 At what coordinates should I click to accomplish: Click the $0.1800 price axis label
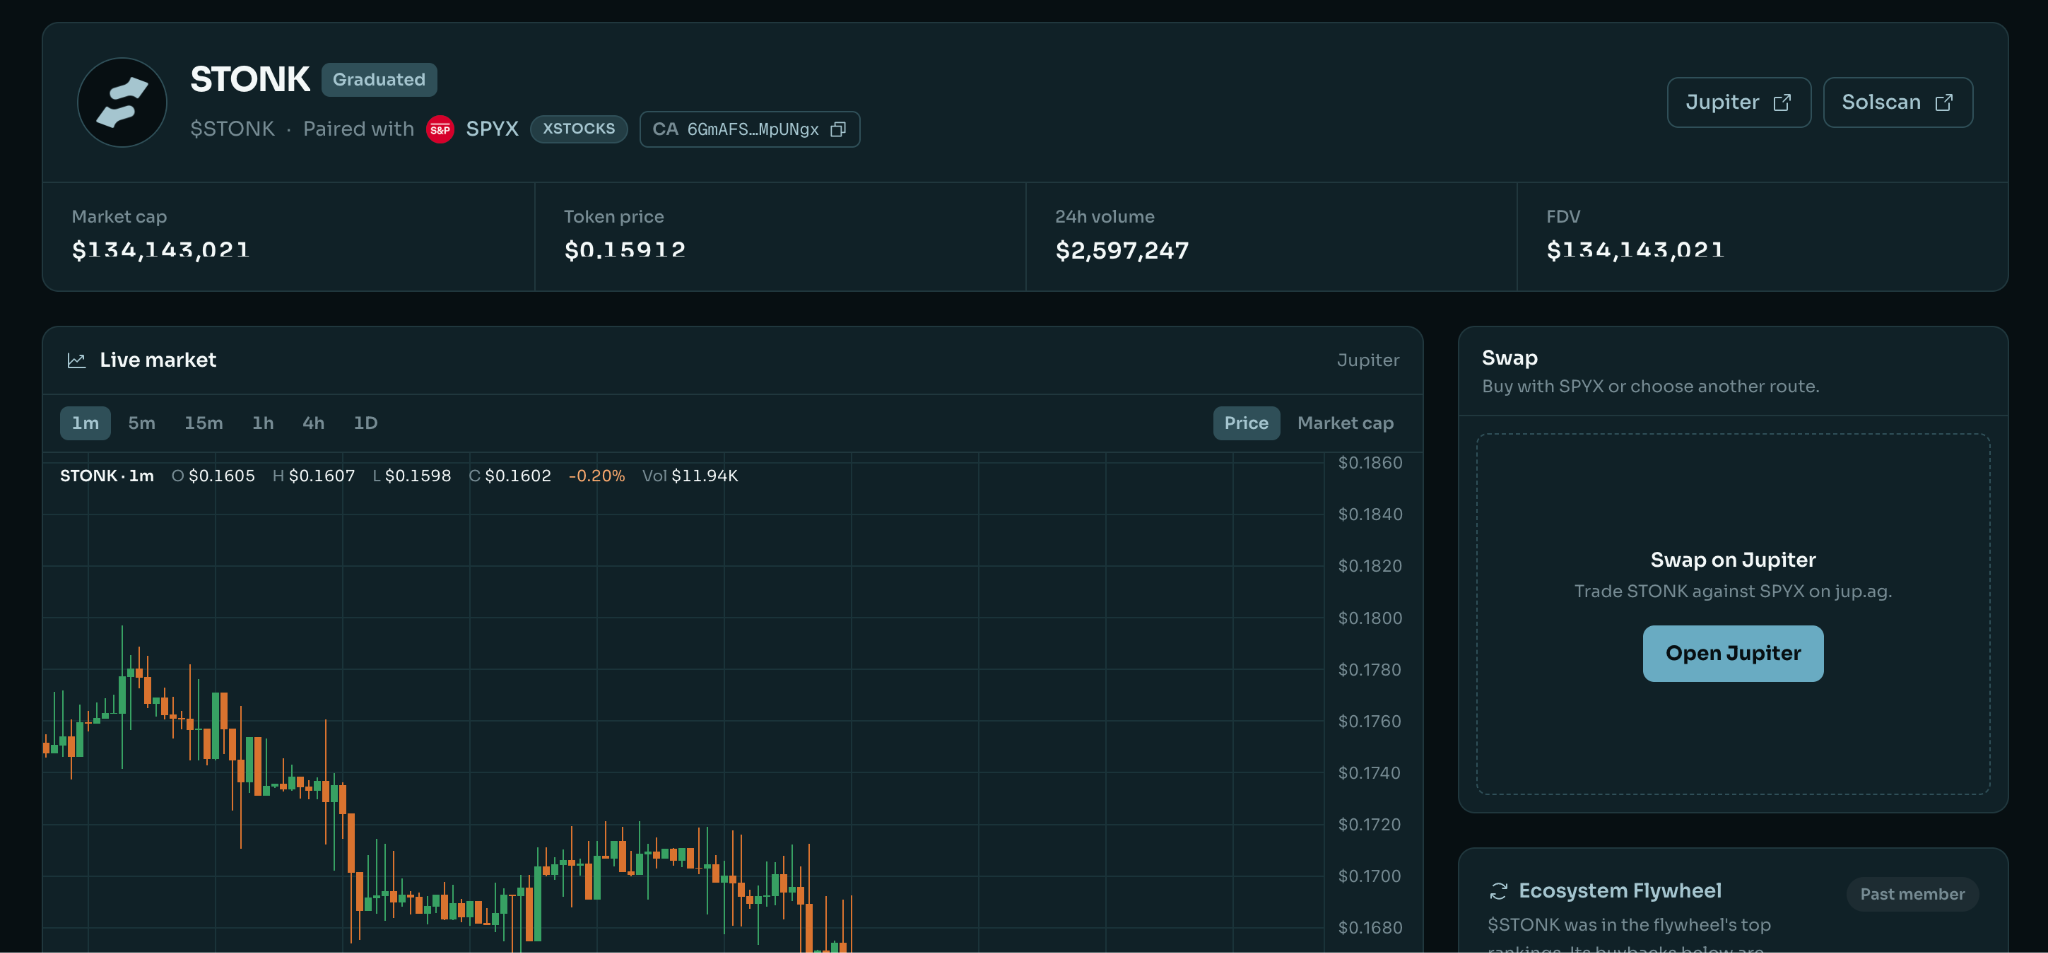[1370, 618]
